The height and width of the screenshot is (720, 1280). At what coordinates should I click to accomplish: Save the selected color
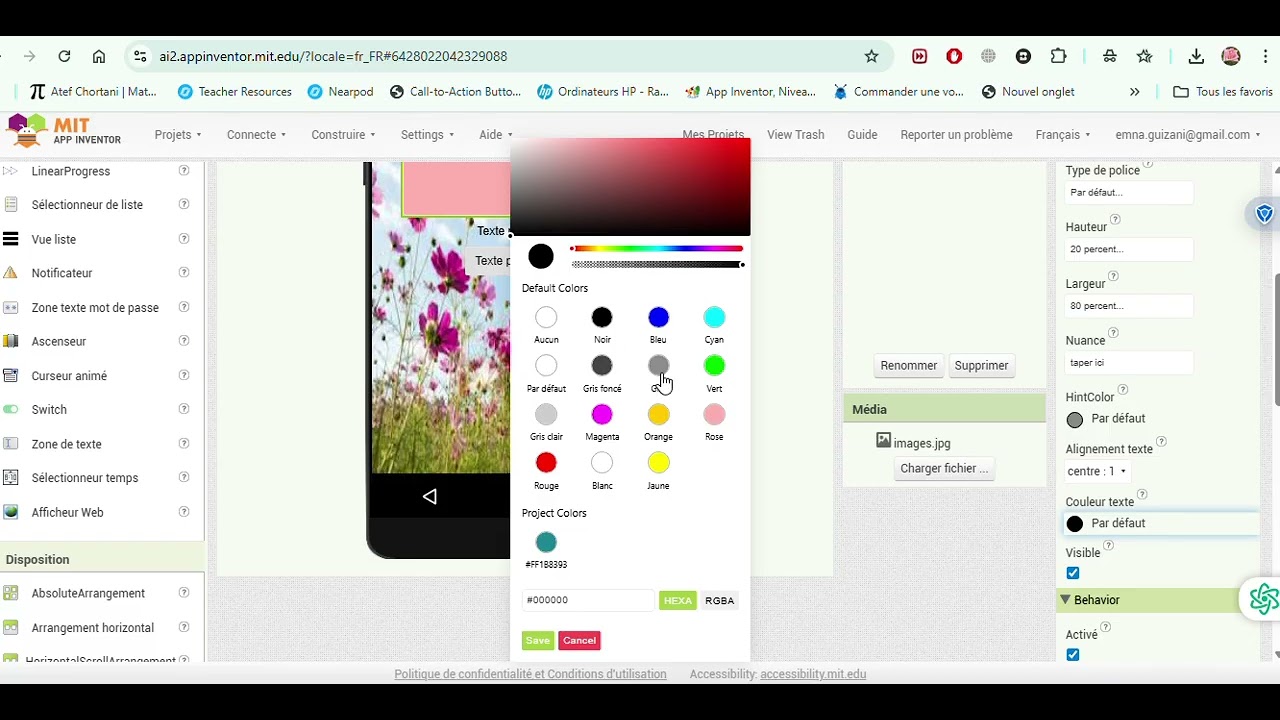538,640
